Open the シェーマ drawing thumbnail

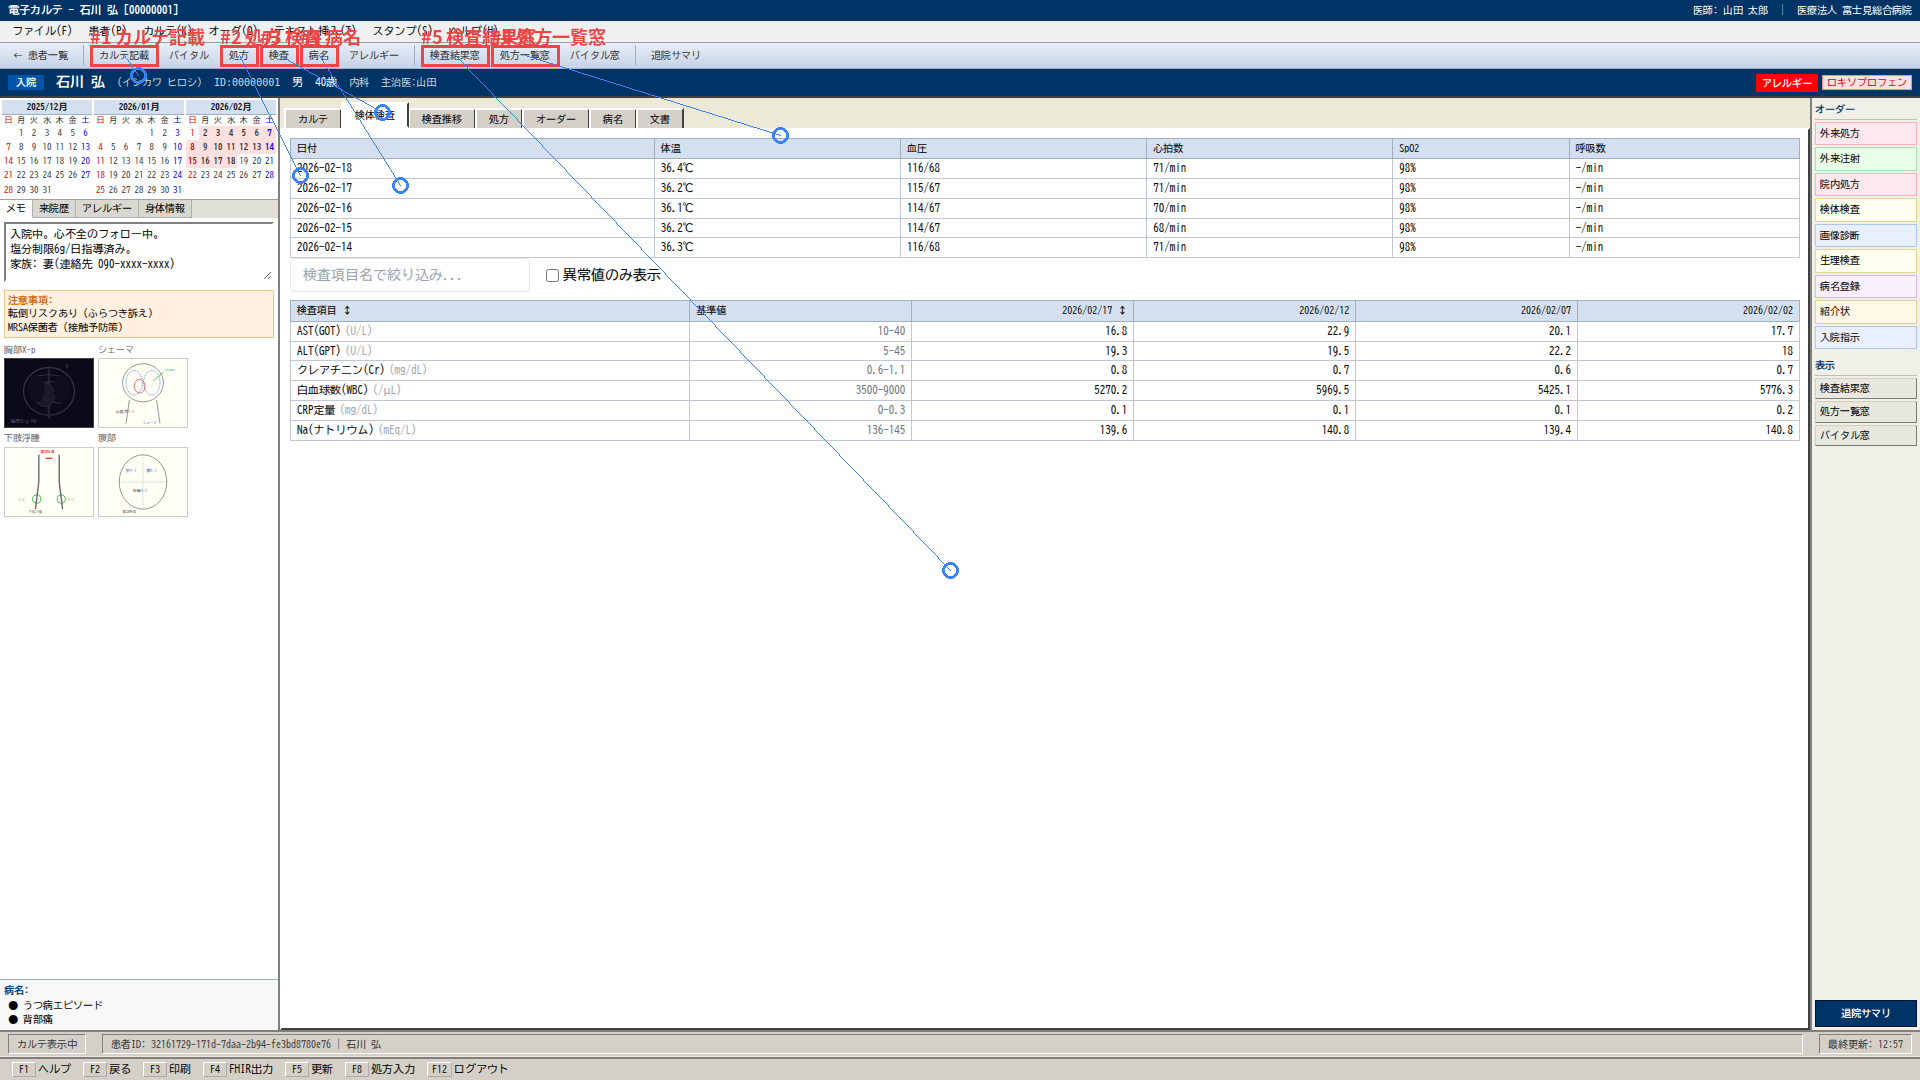tap(143, 393)
